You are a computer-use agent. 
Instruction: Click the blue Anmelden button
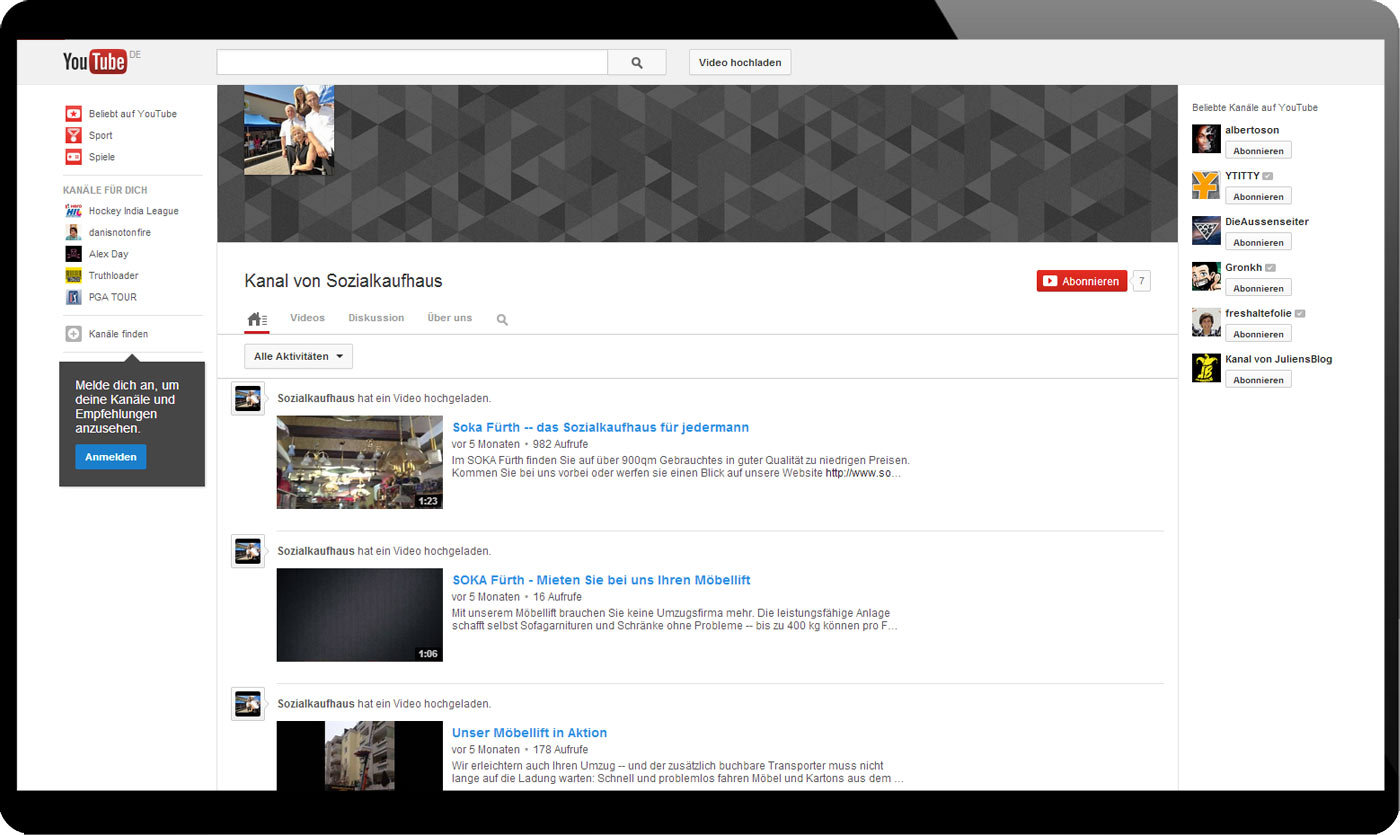tap(110, 457)
